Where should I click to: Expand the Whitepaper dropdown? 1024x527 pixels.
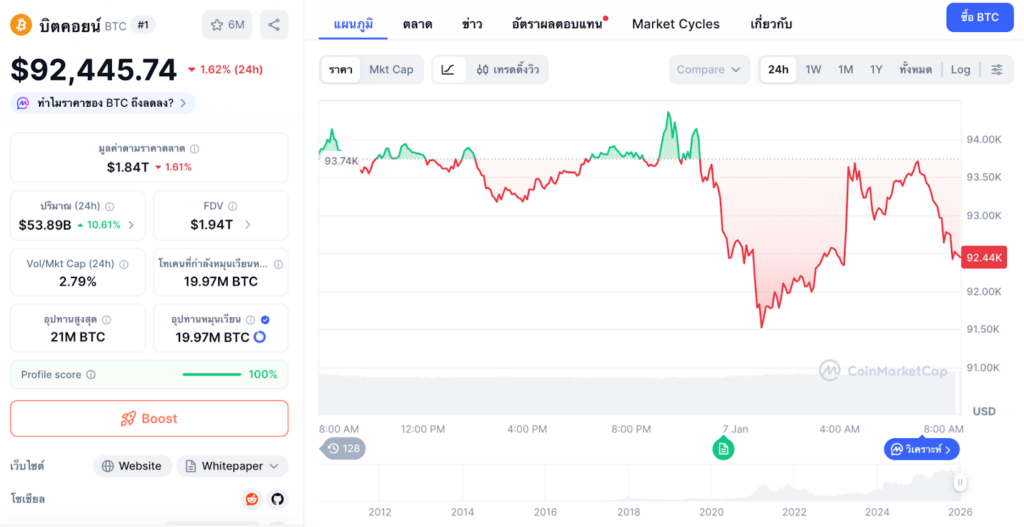pyautogui.click(x=232, y=466)
